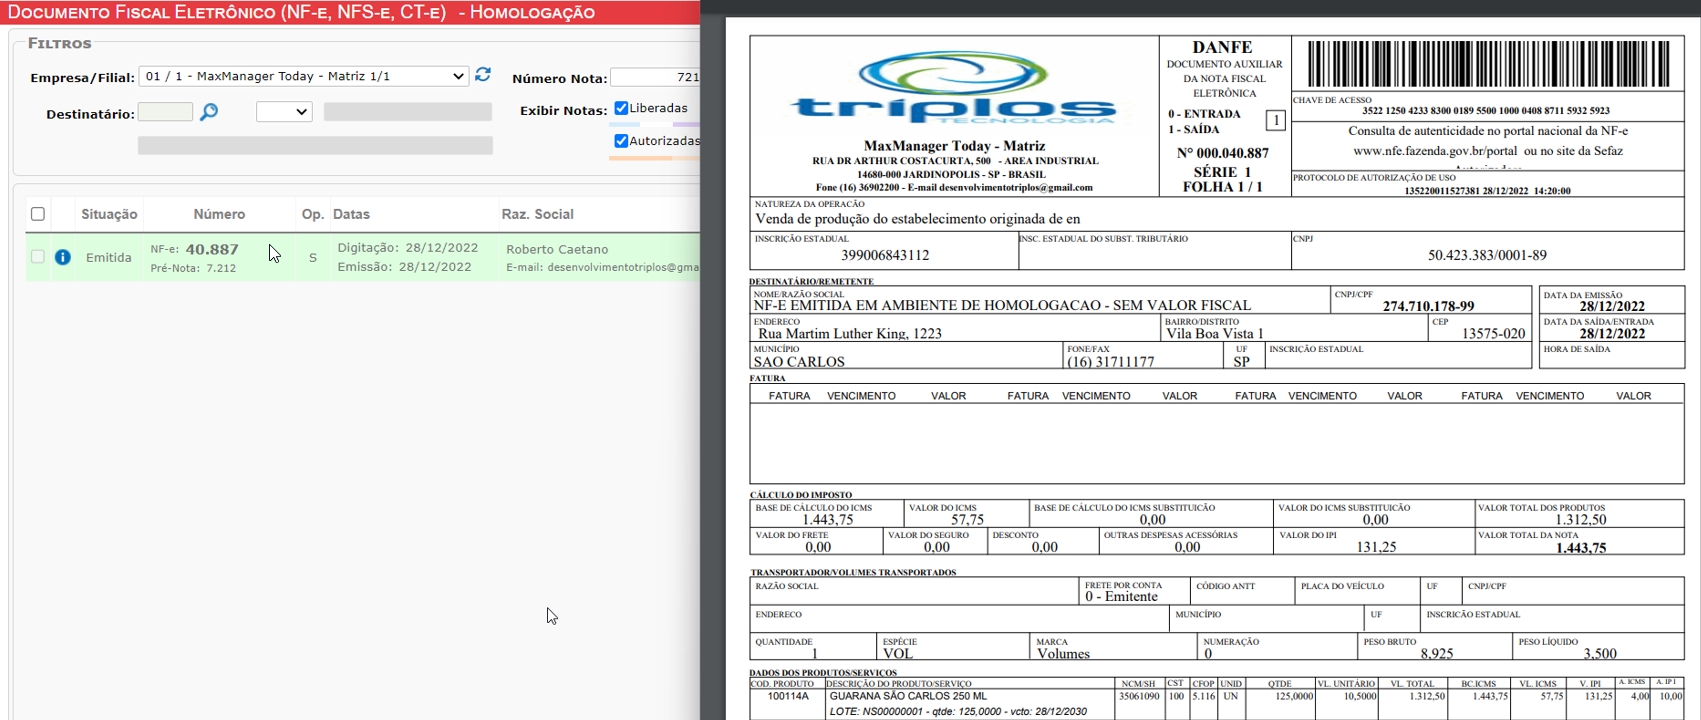Viewport: 1701px width, 720px height.
Task: Click the CPF 274.710.178-99 value
Action: [x=1428, y=306]
